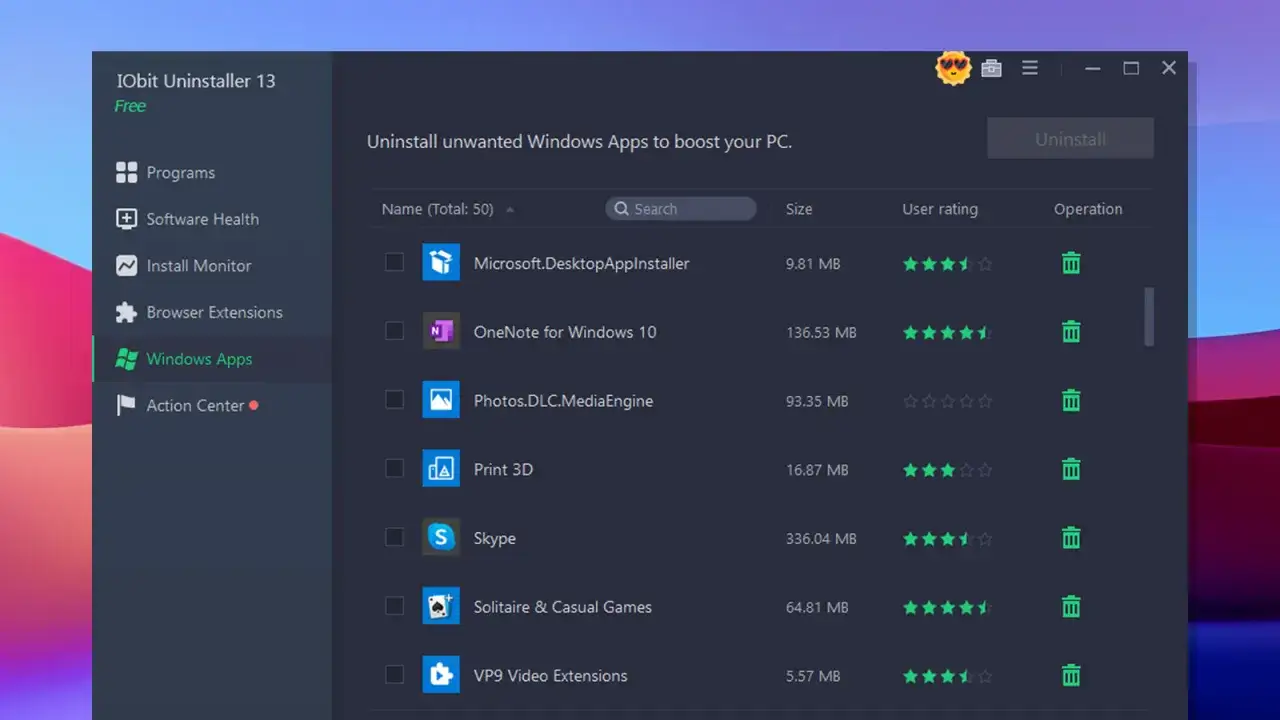
Task: Click the Skype name text
Action: pos(495,538)
